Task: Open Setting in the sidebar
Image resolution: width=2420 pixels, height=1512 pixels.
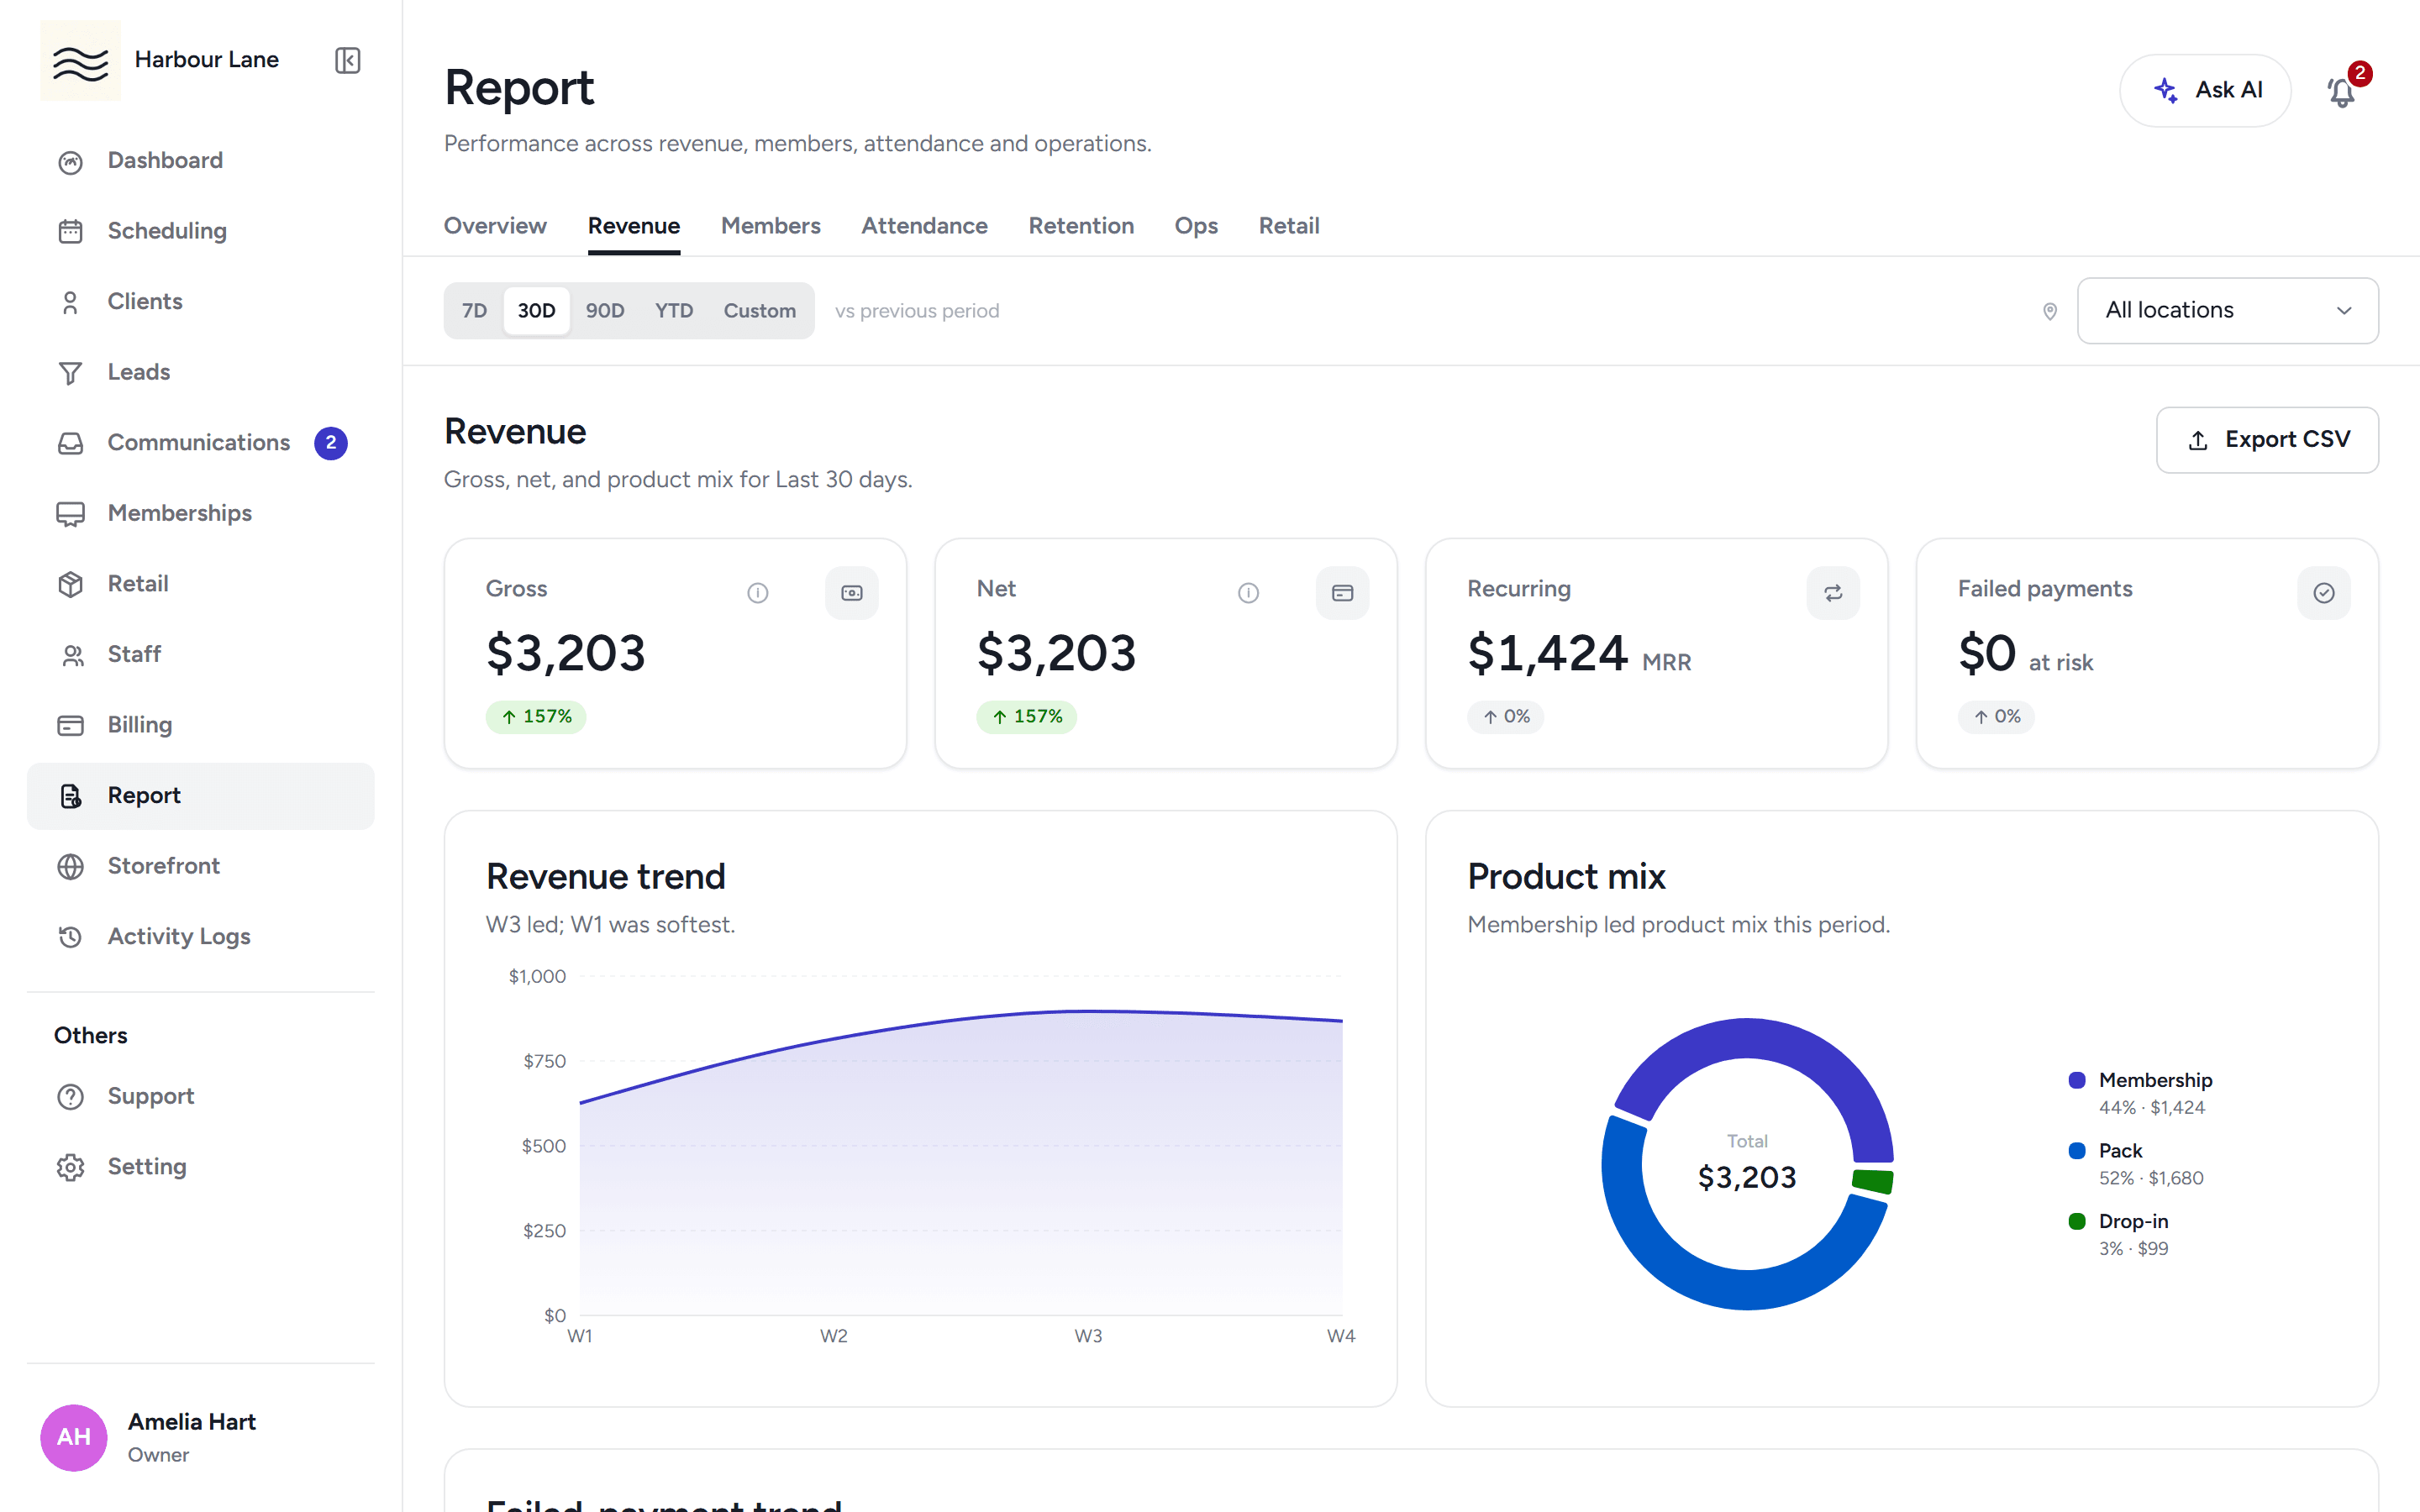Action: click(x=201, y=1167)
